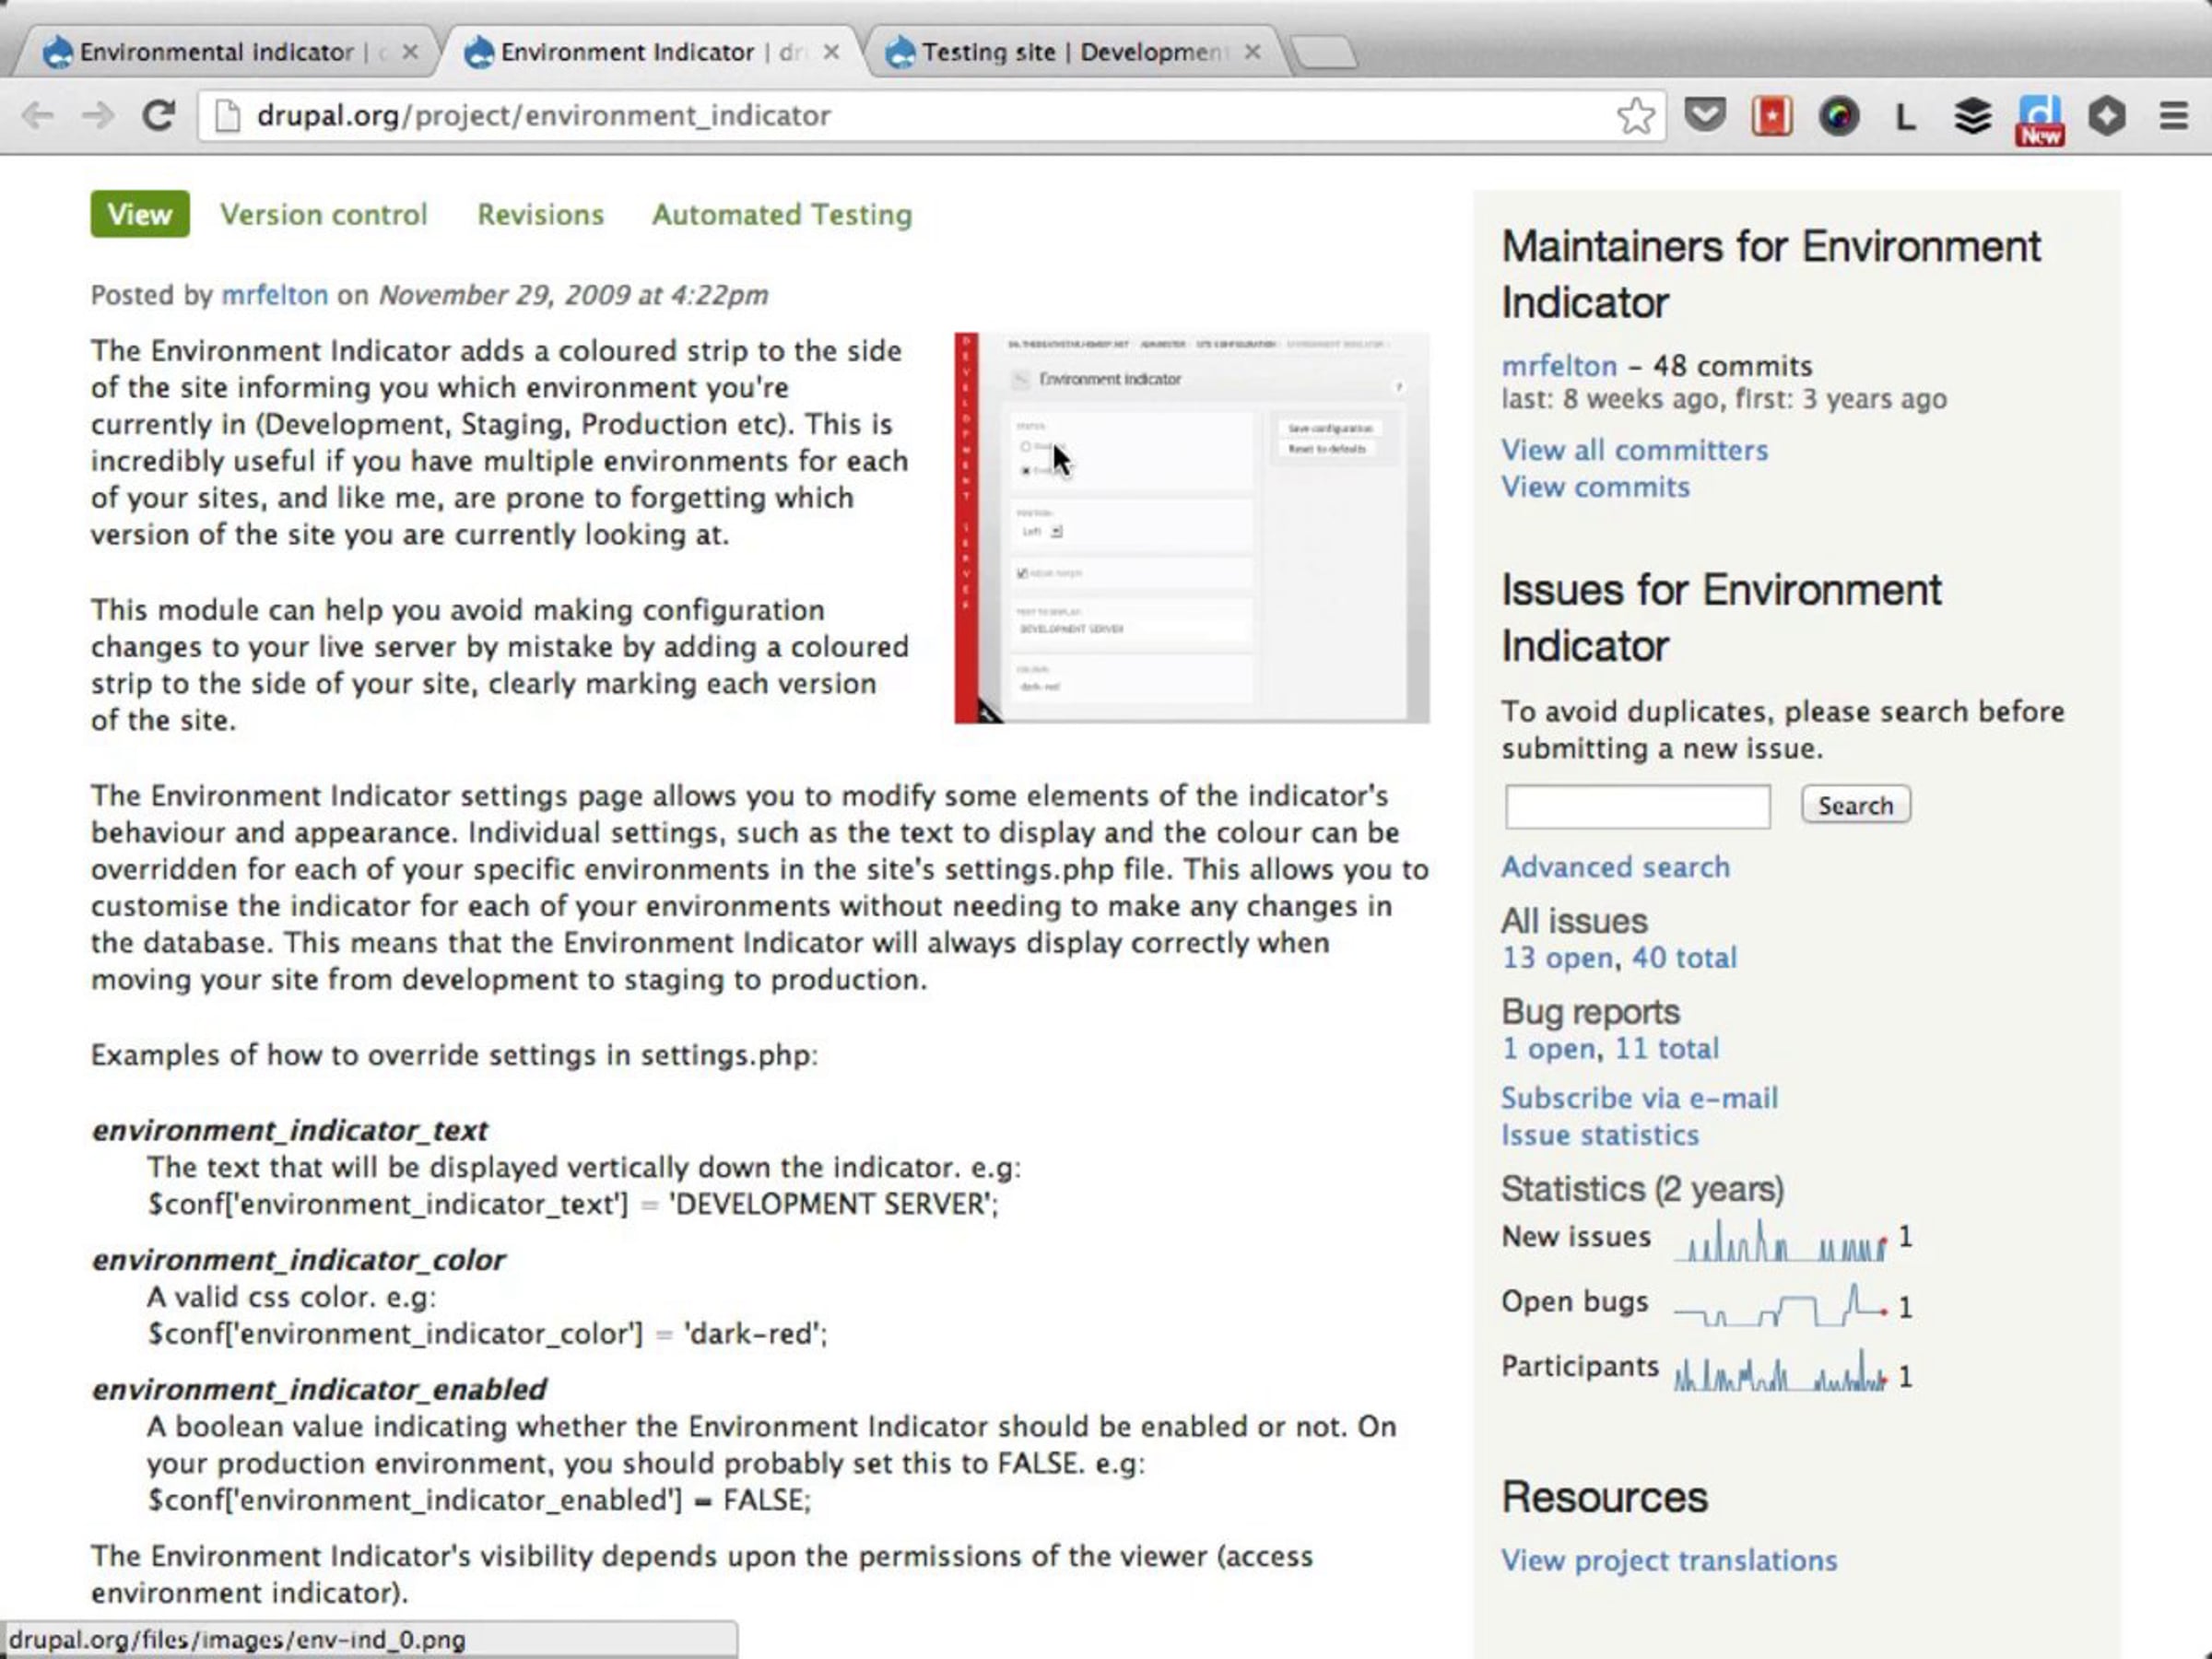This screenshot has height=1659, width=2212.
Task: Open a new browser tab
Action: (x=1324, y=53)
